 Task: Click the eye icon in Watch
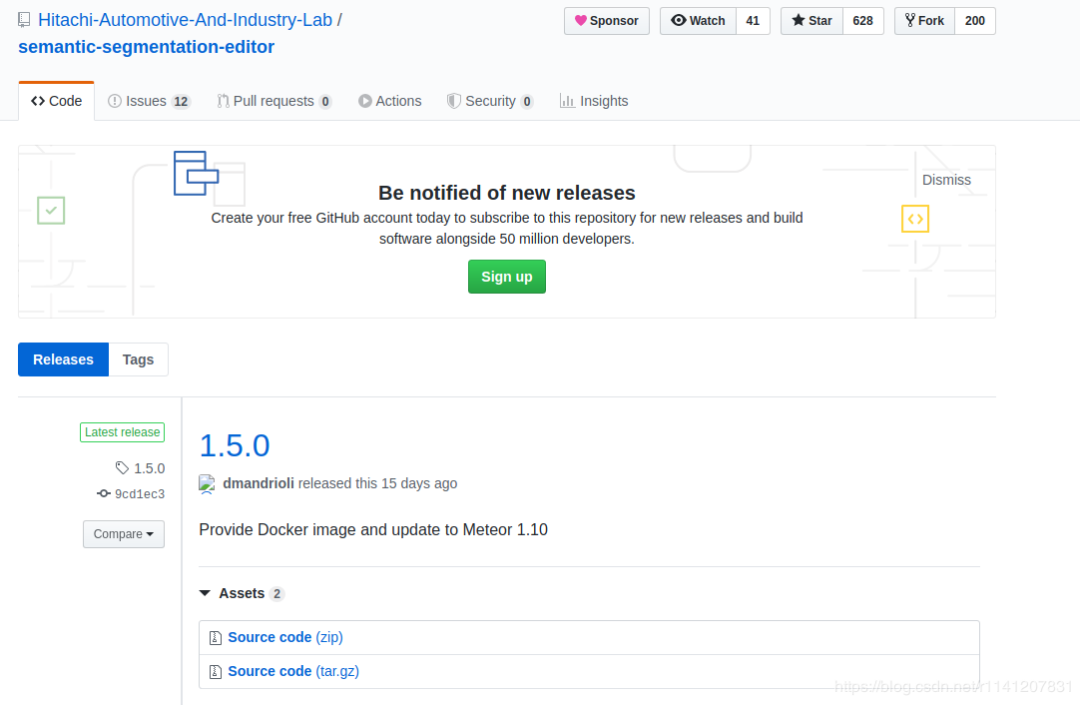(678, 20)
